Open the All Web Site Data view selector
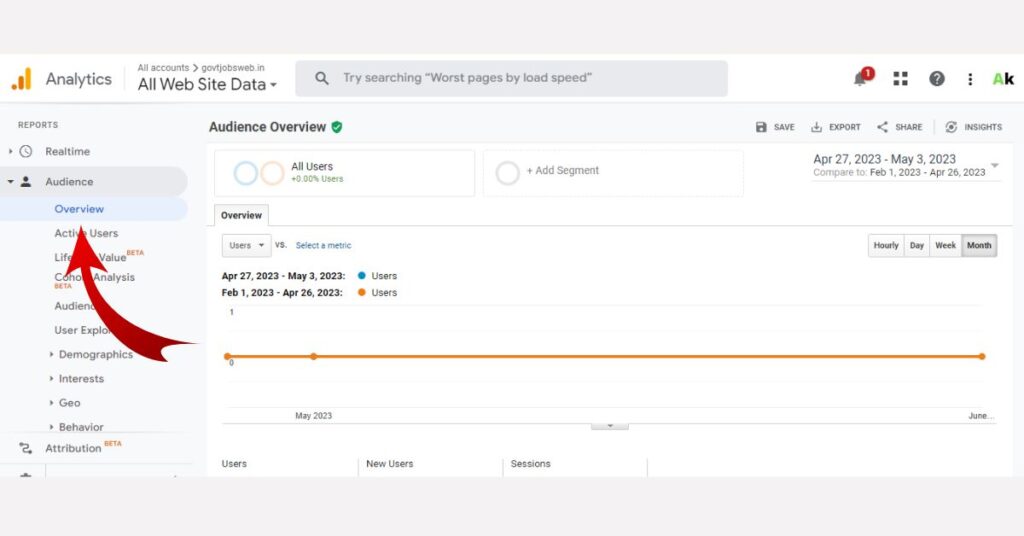This screenshot has width=1024, height=536. click(x=207, y=84)
